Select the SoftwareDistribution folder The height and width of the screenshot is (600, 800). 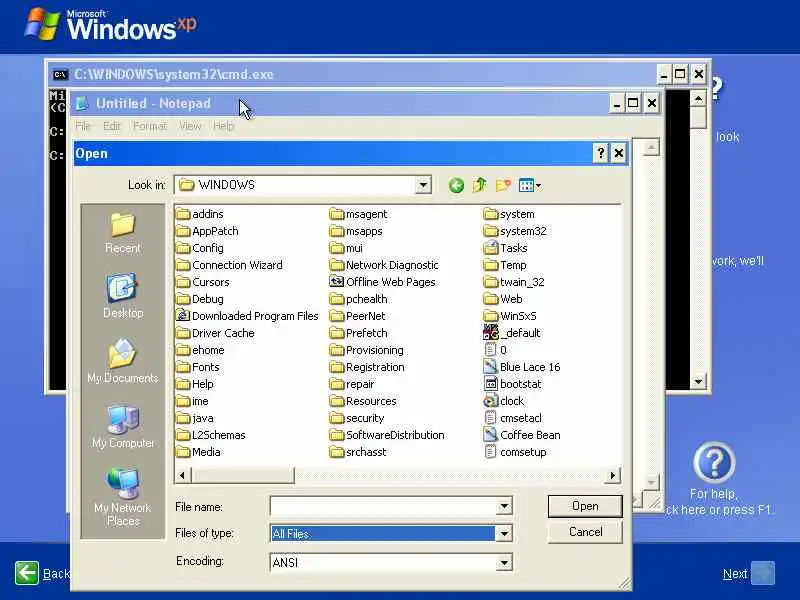(387, 435)
